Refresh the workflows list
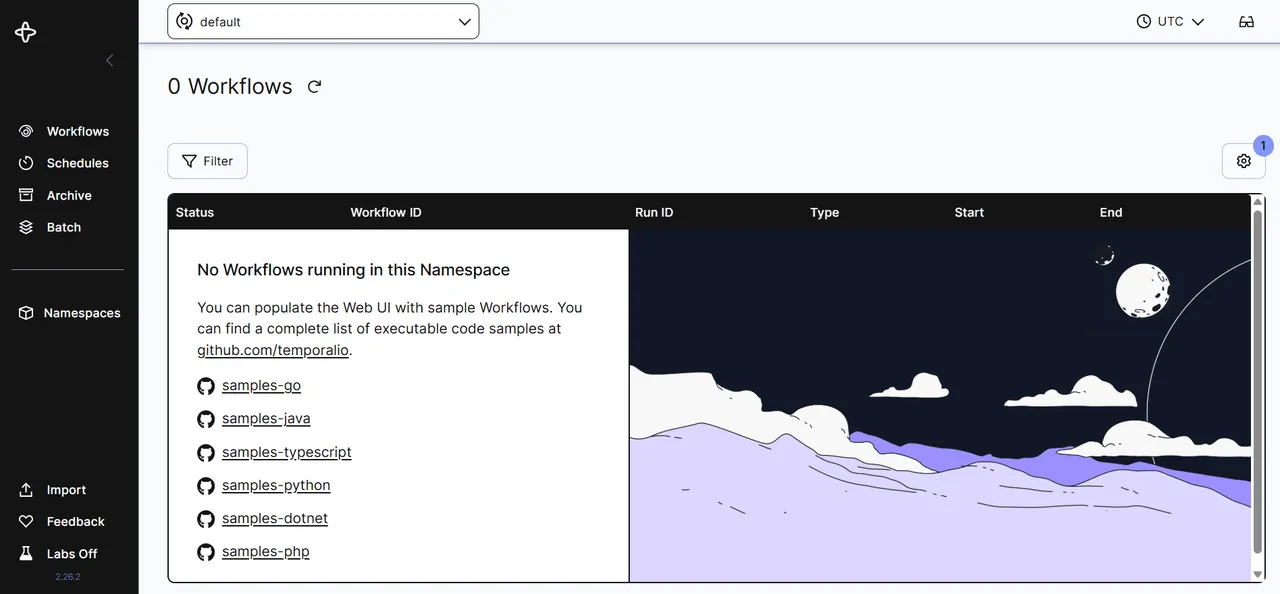Viewport: 1280px width, 594px height. click(x=314, y=87)
